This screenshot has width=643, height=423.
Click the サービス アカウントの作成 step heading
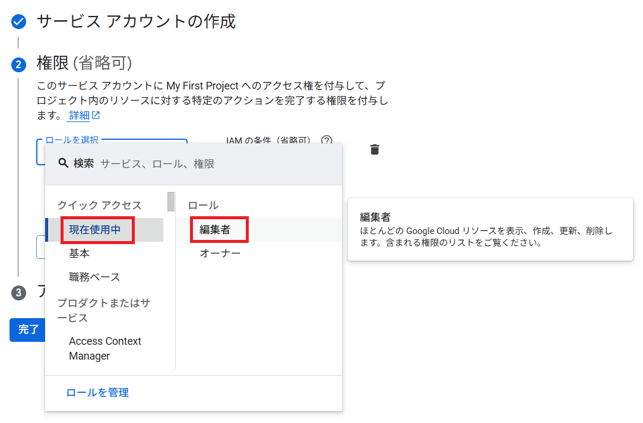[x=136, y=20]
